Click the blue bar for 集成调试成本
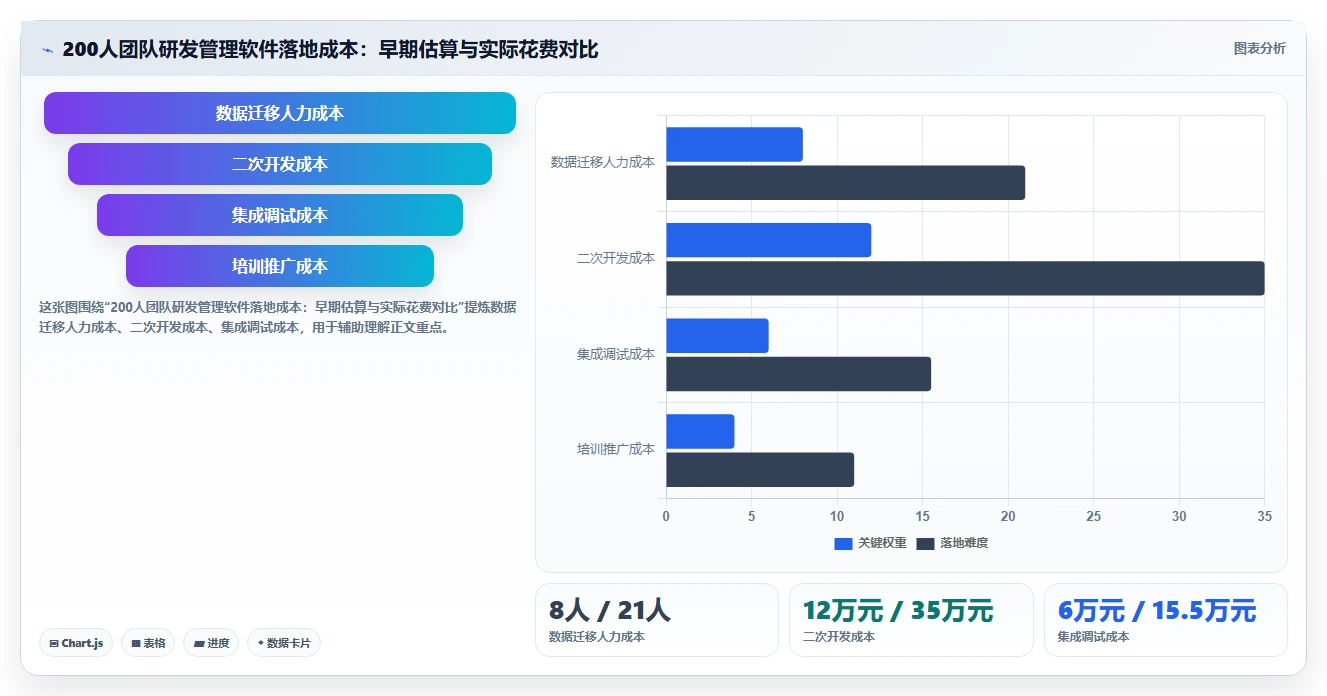 pyautogui.click(x=717, y=336)
